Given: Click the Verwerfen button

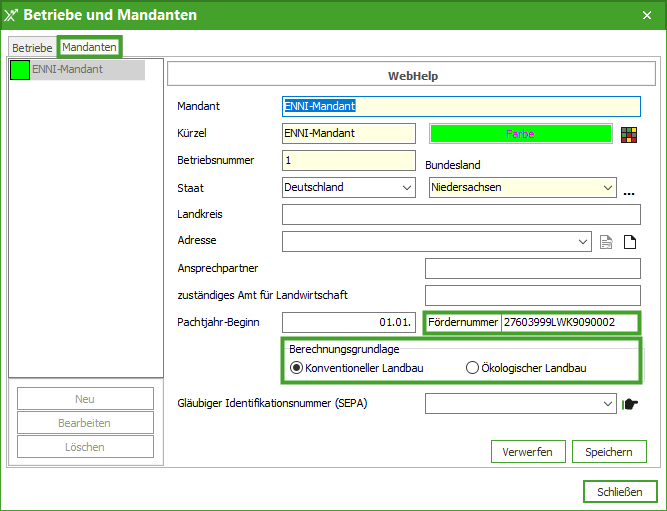Looking at the screenshot, I should pos(528,452).
